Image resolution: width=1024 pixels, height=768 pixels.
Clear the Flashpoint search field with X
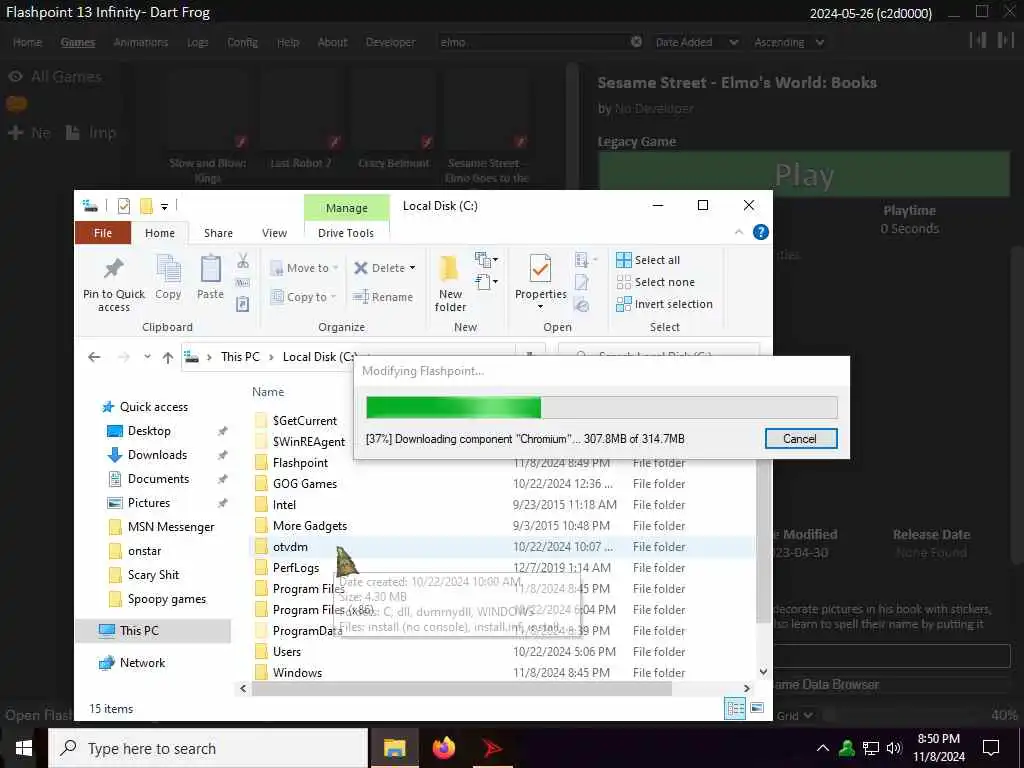coord(636,42)
